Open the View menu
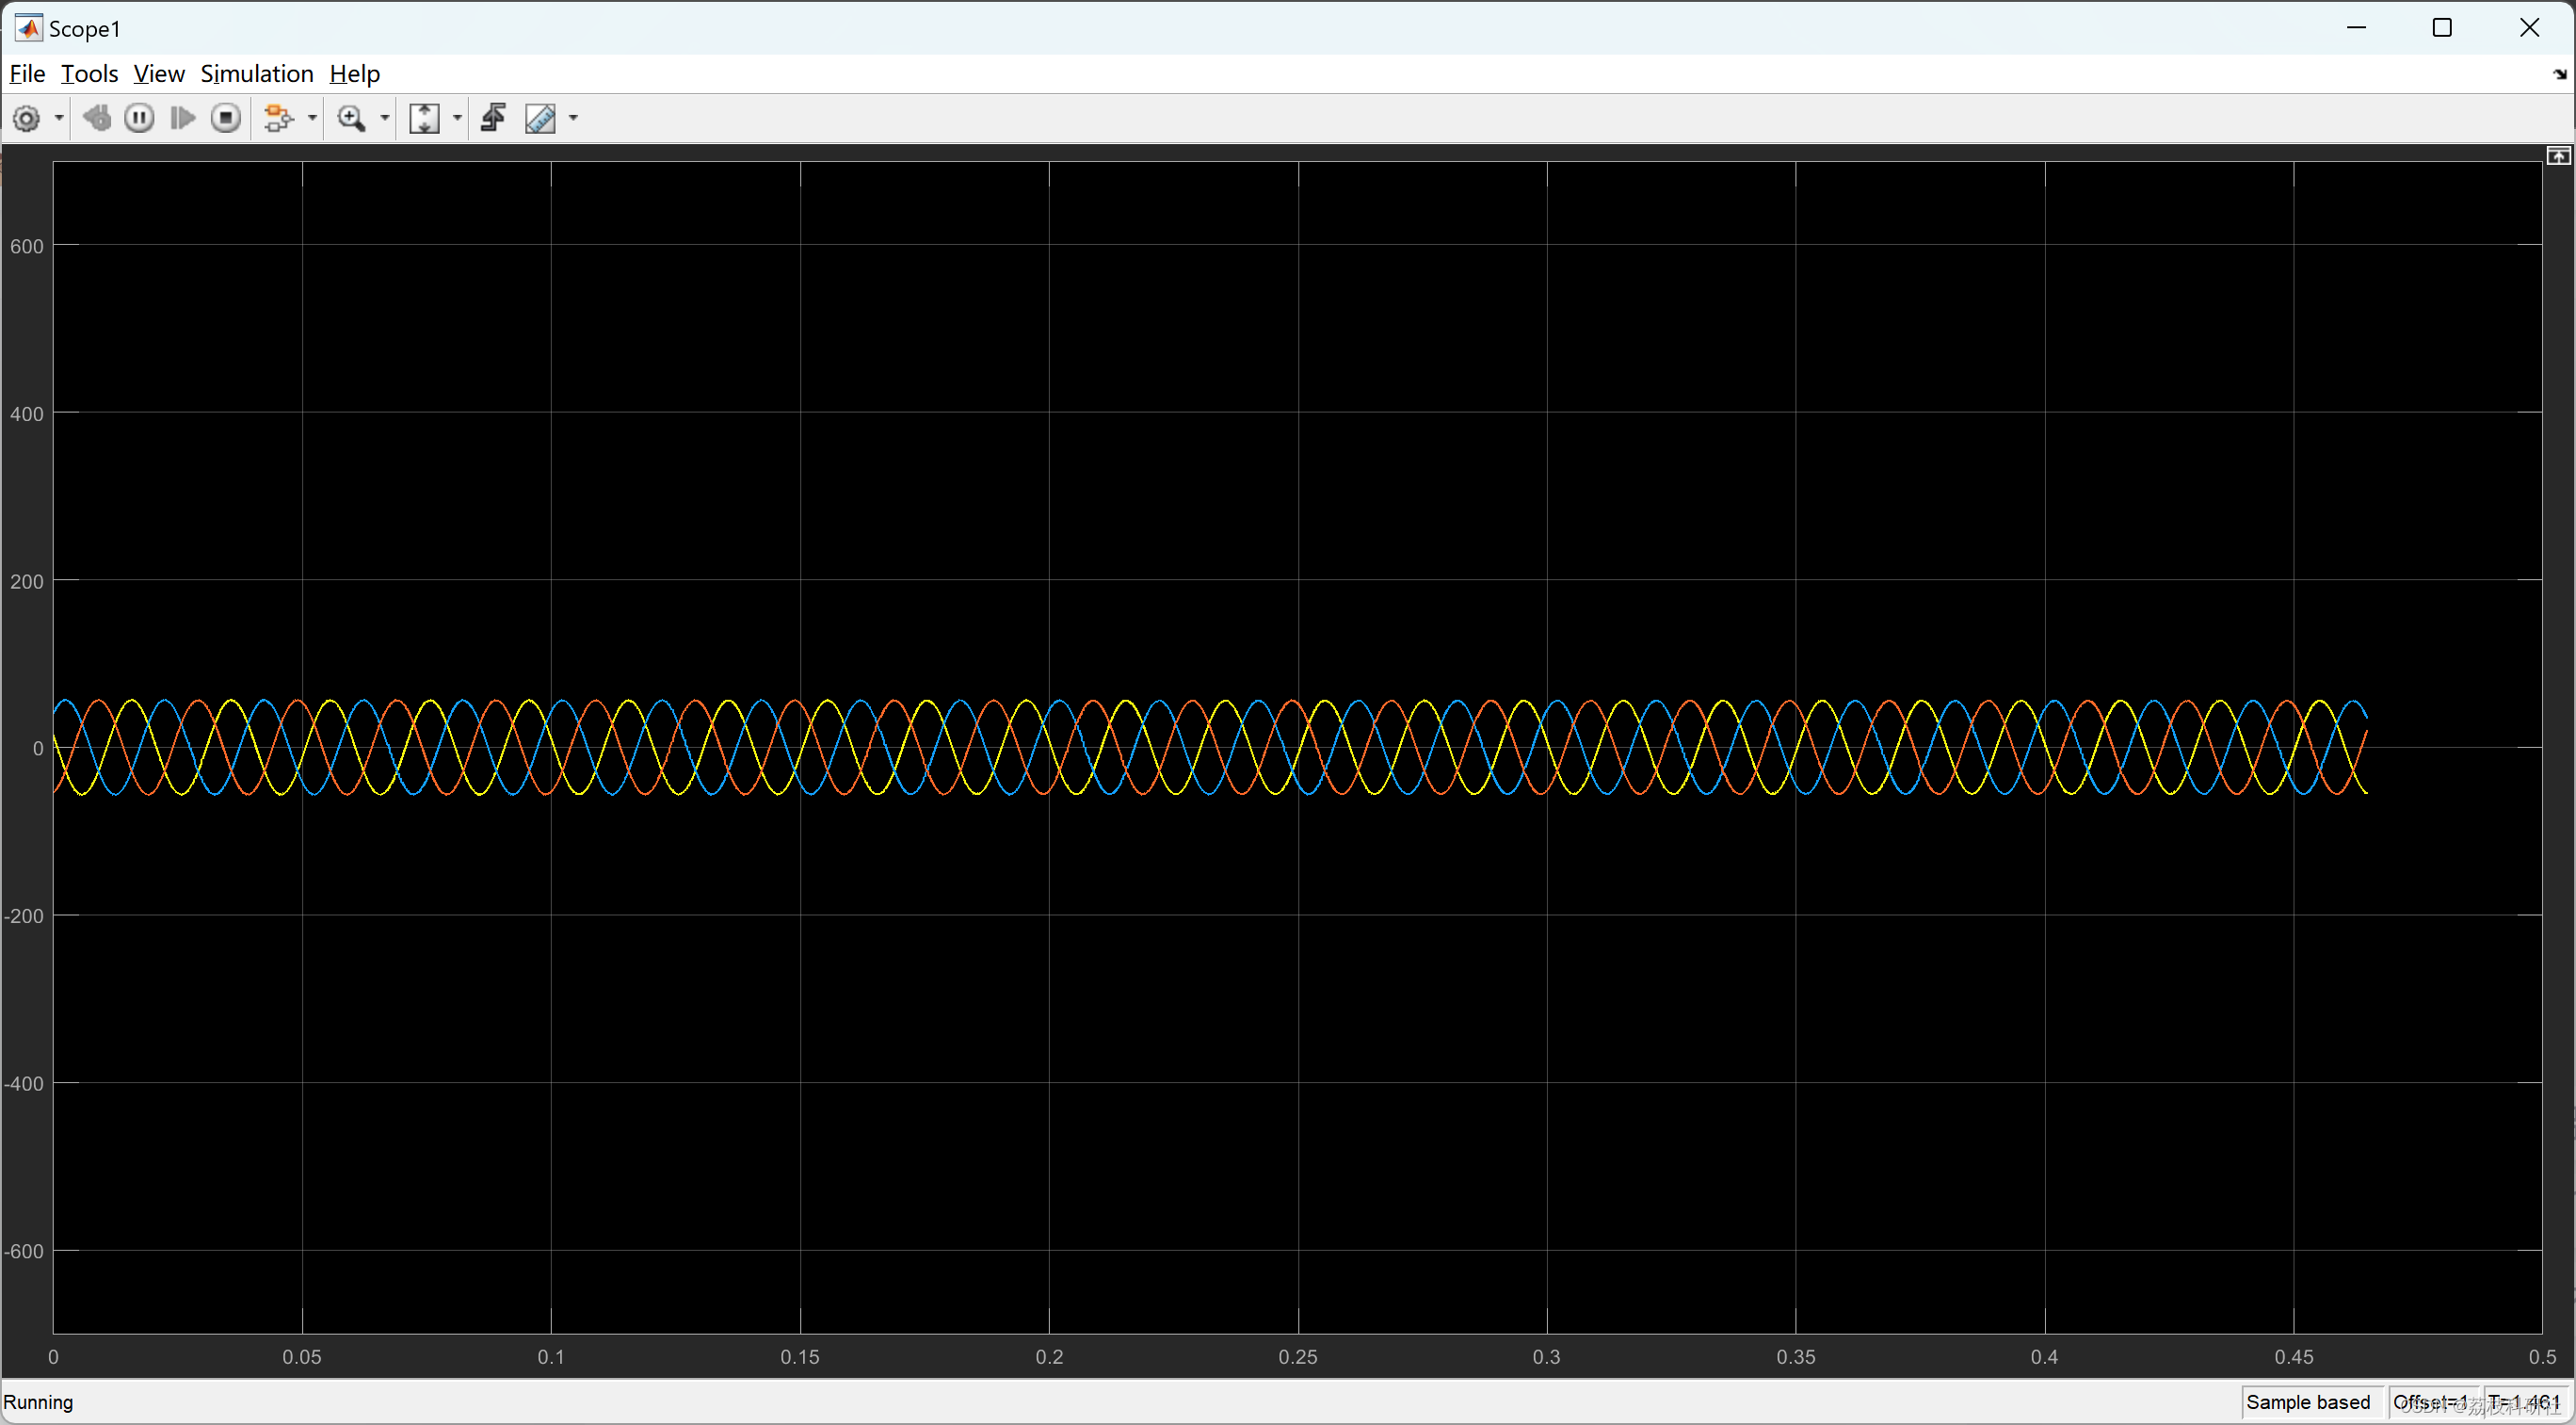The height and width of the screenshot is (1425, 2576). coord(158,73)
